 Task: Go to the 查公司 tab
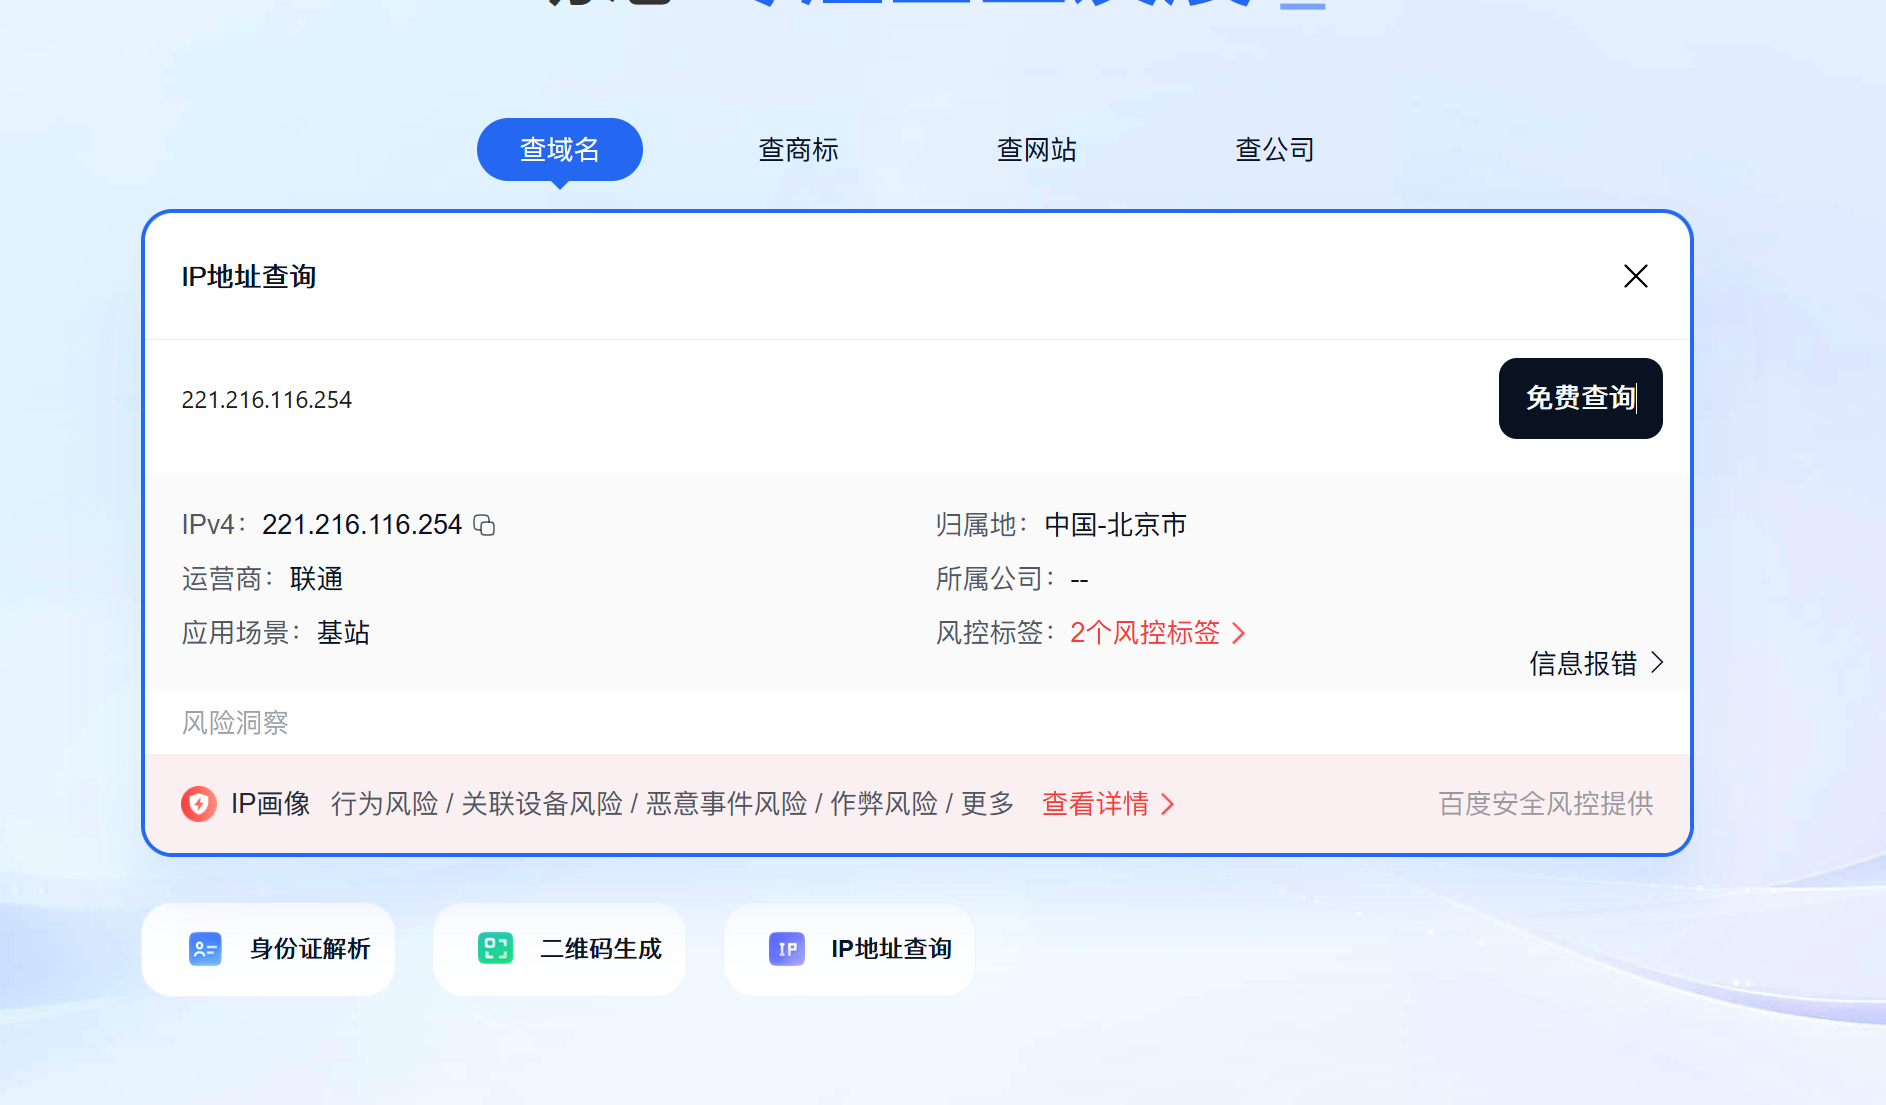1275,150
